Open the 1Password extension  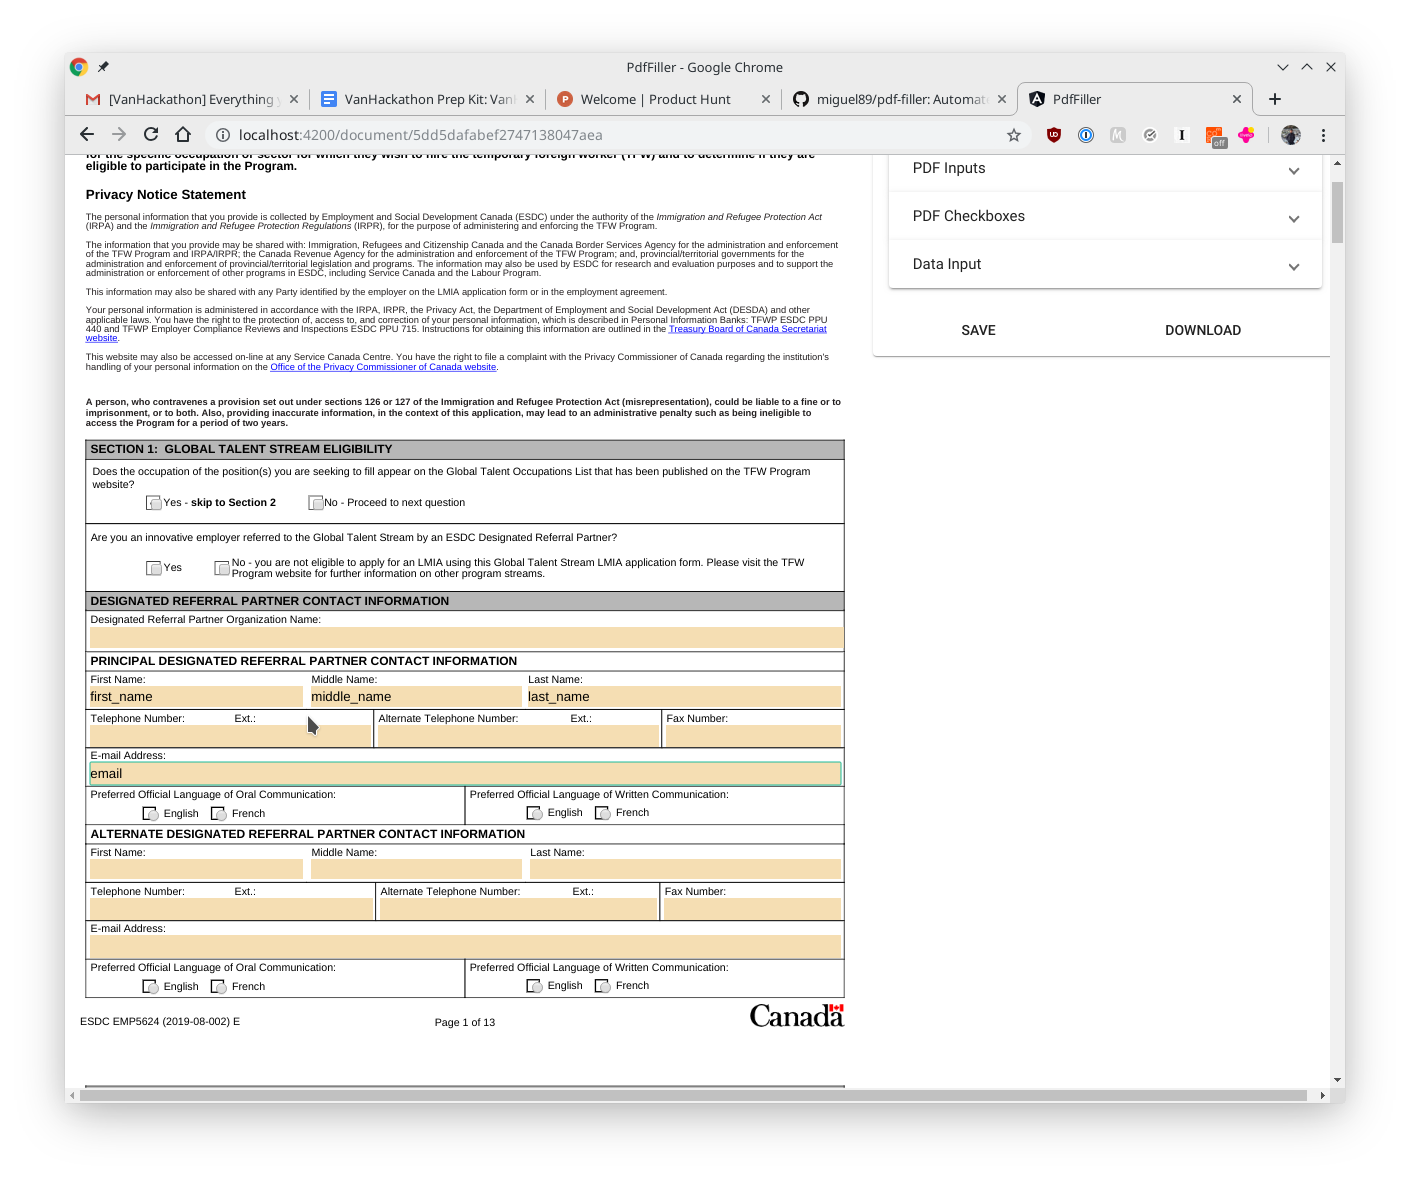pos(1086,135)
